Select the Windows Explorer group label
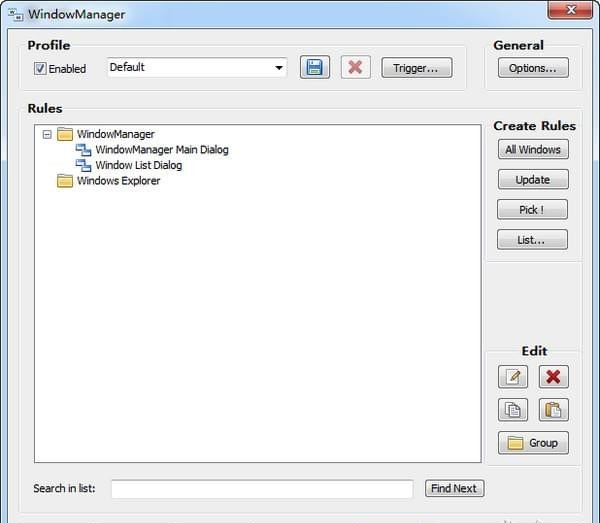Screen dimensions: 600x523 [x=118, y=181]
